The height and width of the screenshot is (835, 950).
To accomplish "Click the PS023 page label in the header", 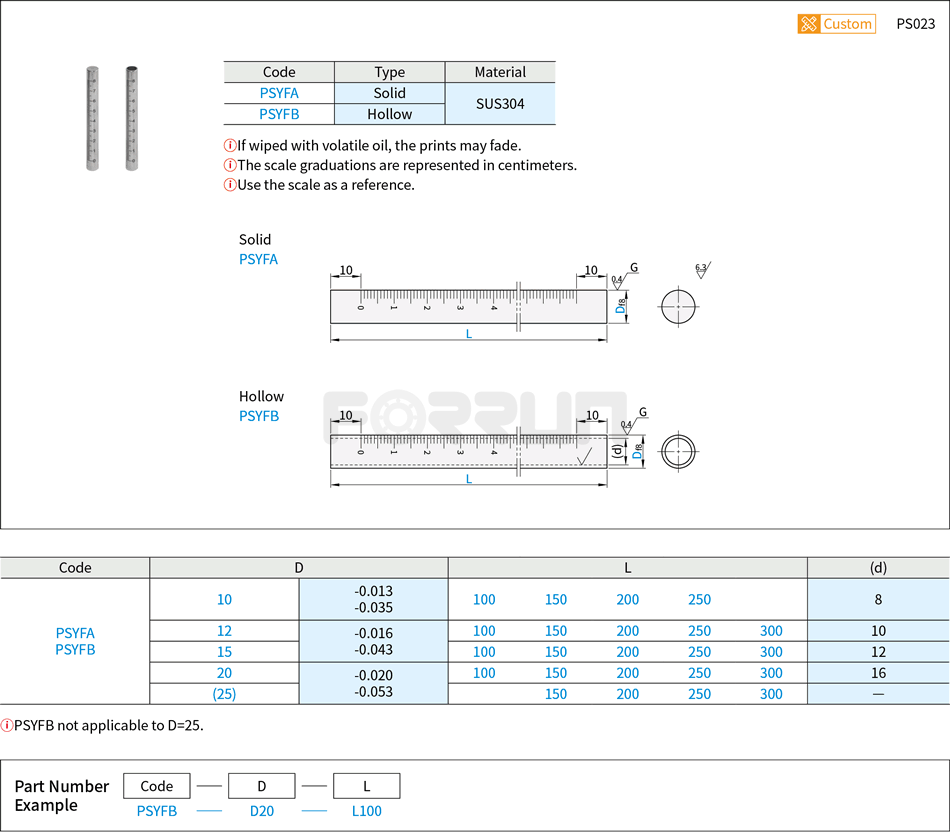I will click(915, 23).
